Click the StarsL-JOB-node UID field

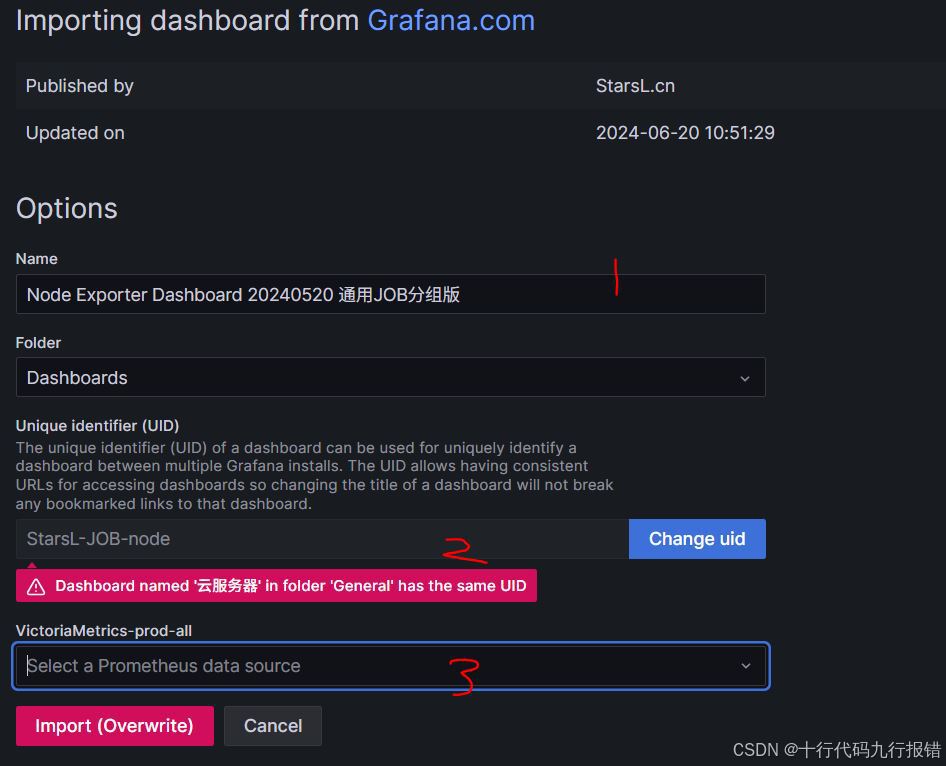[x=322, y=539]
